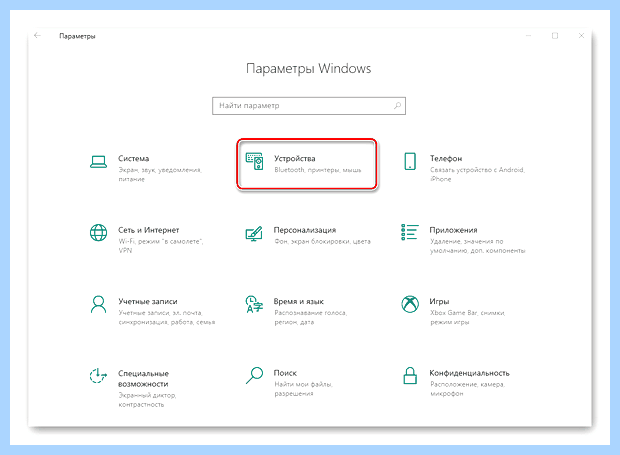Viewport: 620px width, 455px height.
Task: Click the Персонализация paintbrush icon
Action: pos(254,233)
